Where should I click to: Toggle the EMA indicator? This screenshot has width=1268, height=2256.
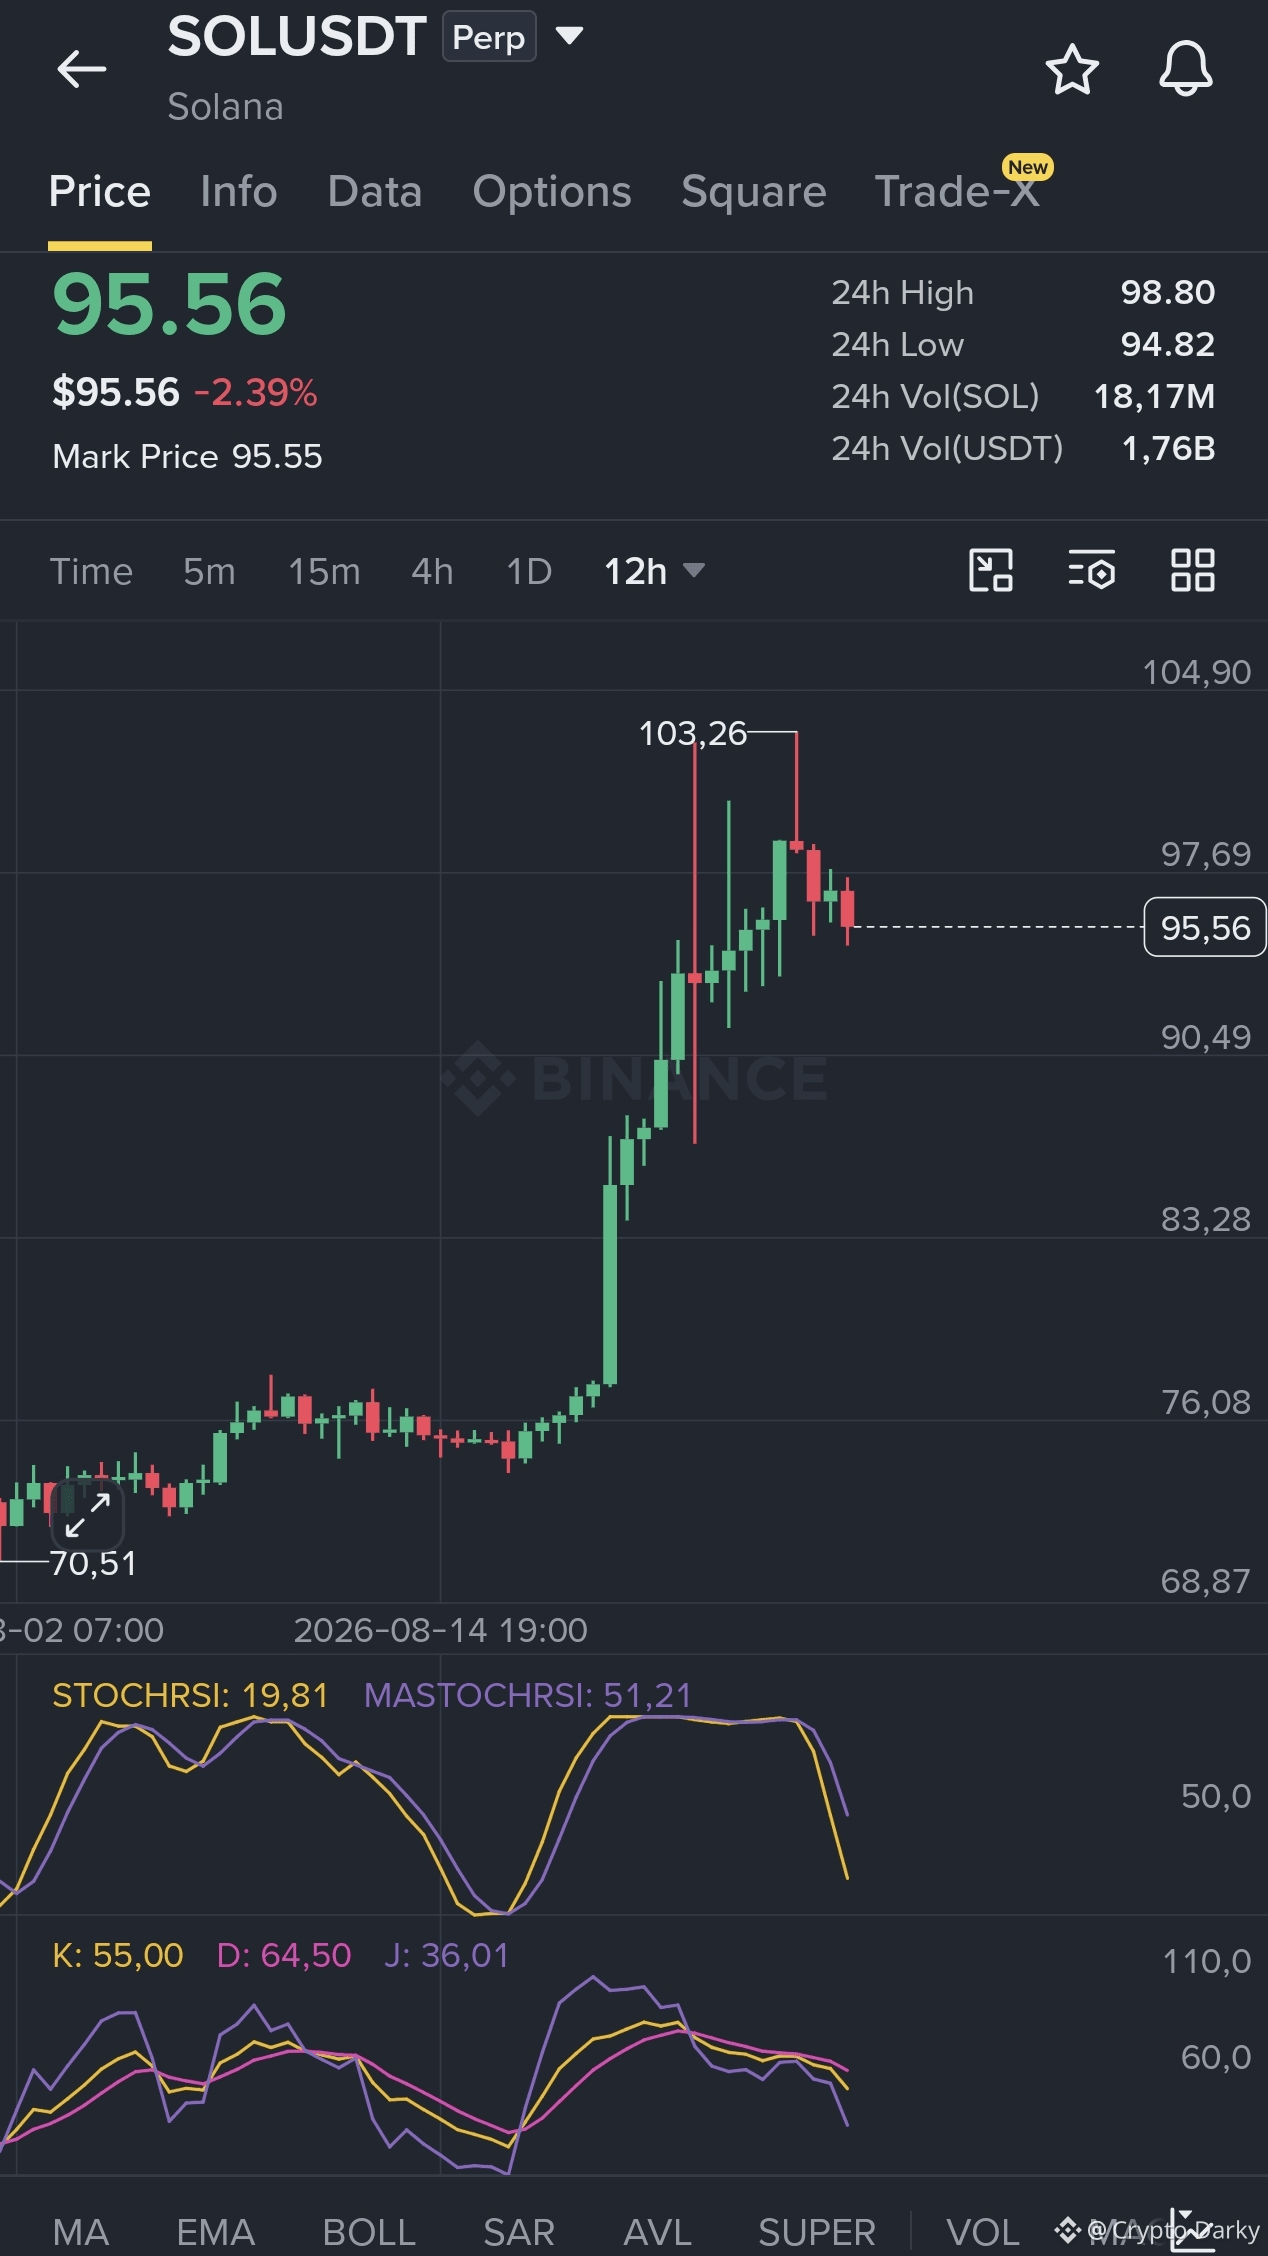pos(216,2231)
